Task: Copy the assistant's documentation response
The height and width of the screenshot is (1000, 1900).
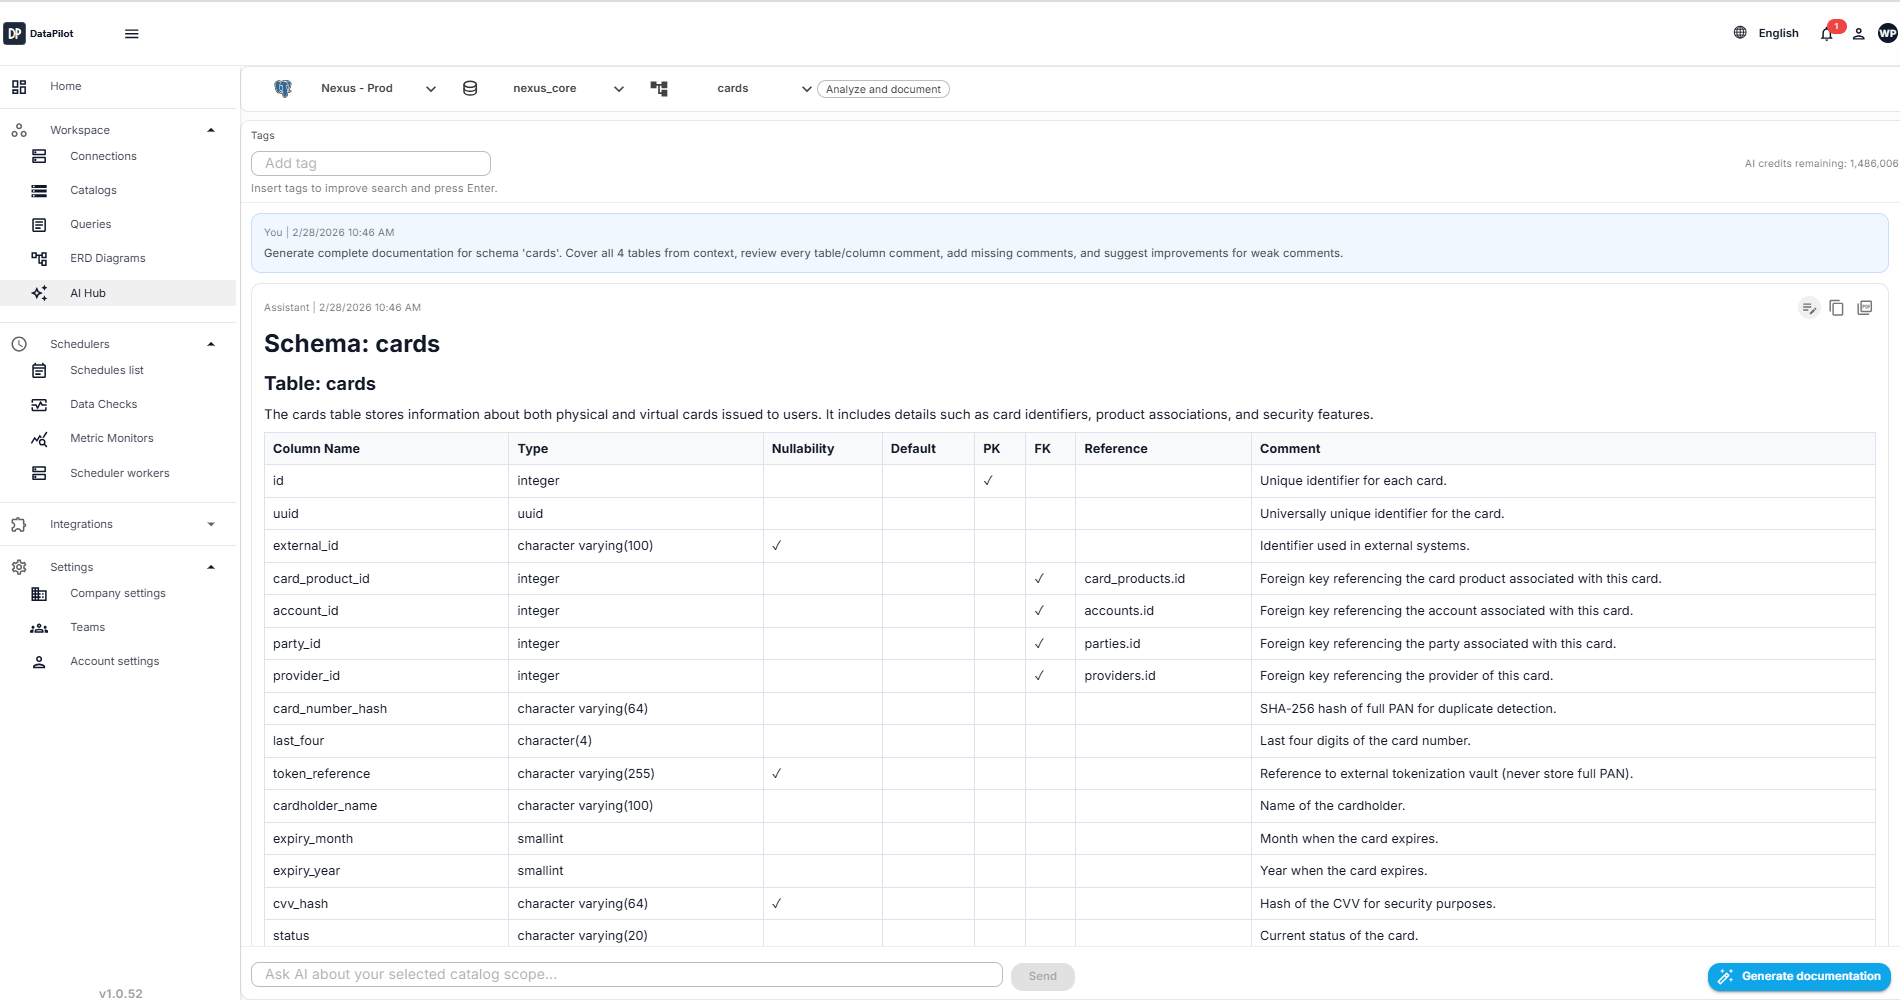Action: pyautogui.click(x=1836, y=308)
